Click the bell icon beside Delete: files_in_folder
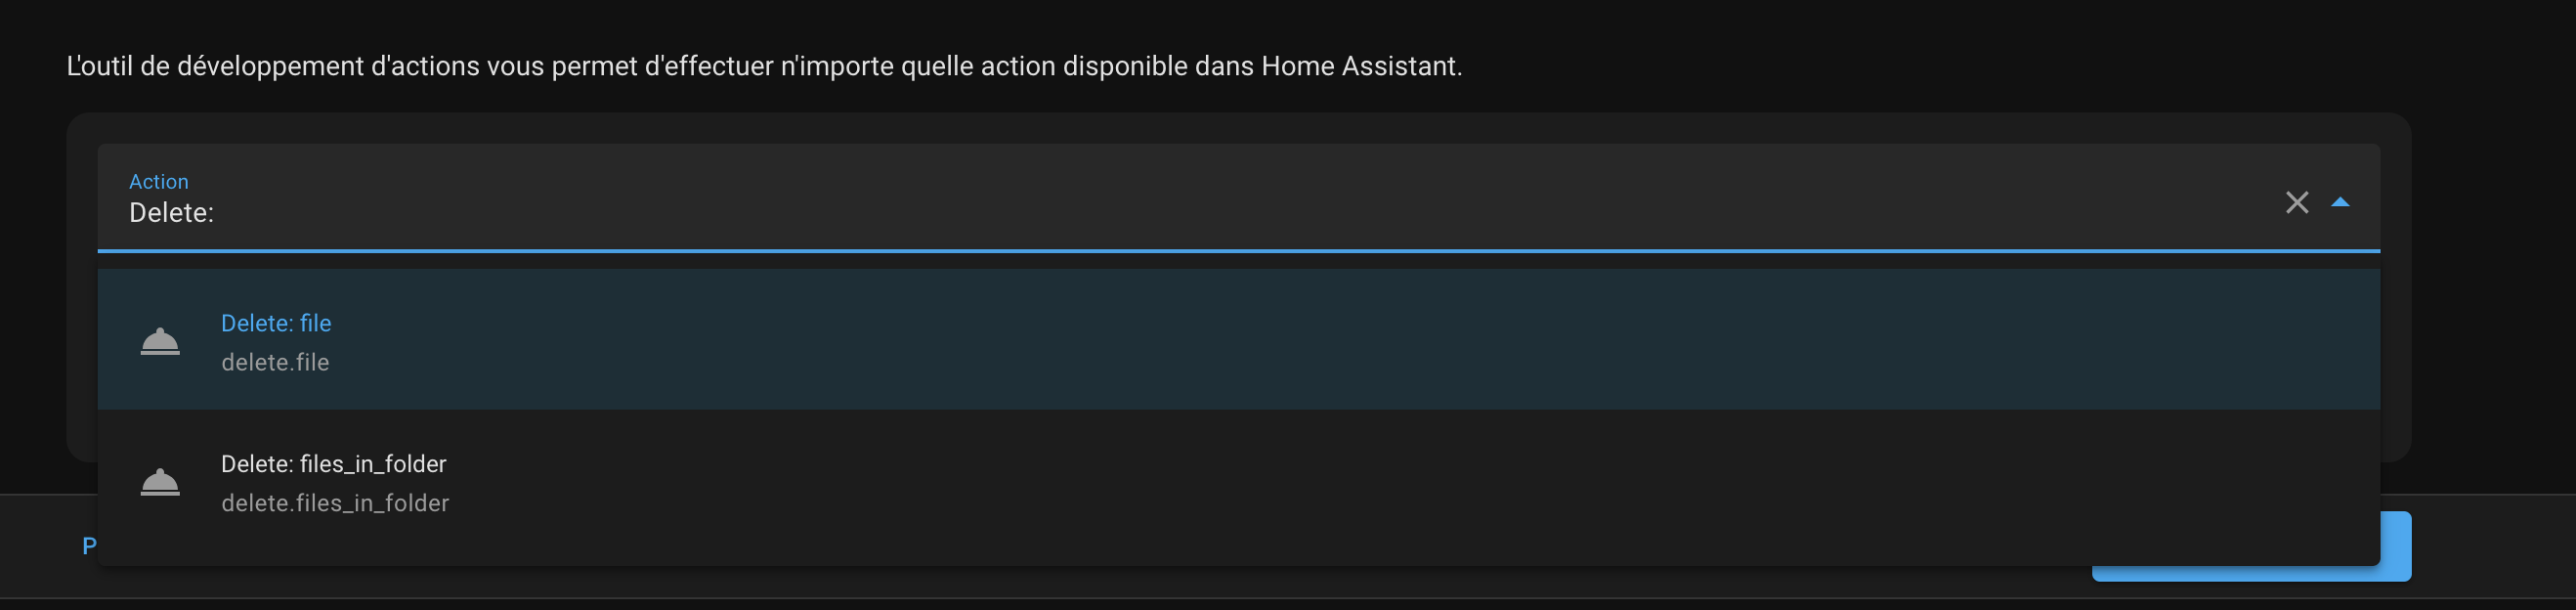Image resolution: width=2576 pixels, height=610 pixels. click(160, 482)
